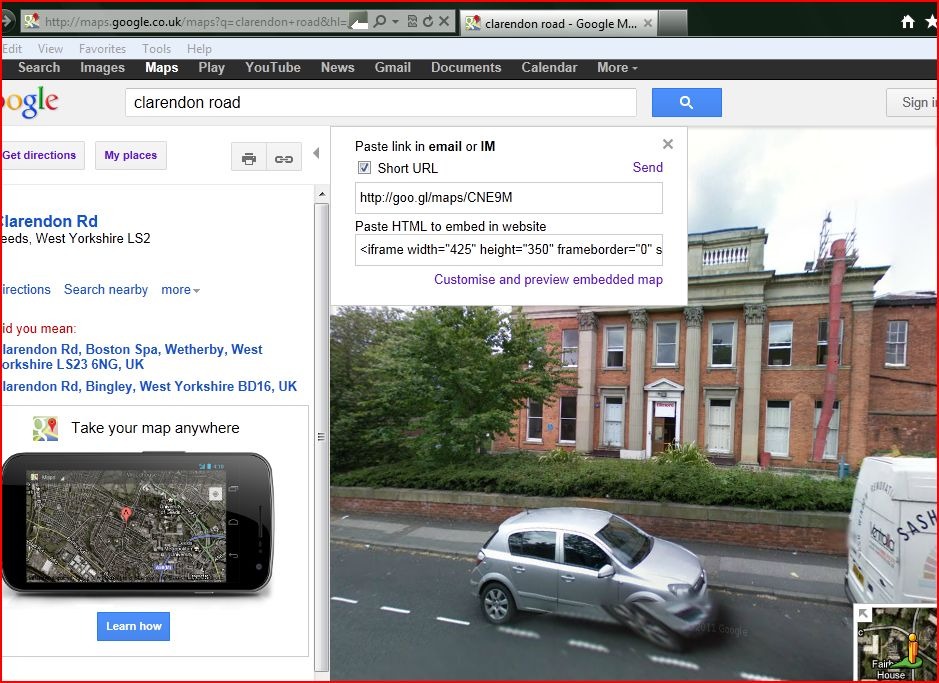This screenshot has width=939, height=683.
Task: Select Clarendon Rd, Boston Spa, Wetherby suggestion
Action: [131, 357]
